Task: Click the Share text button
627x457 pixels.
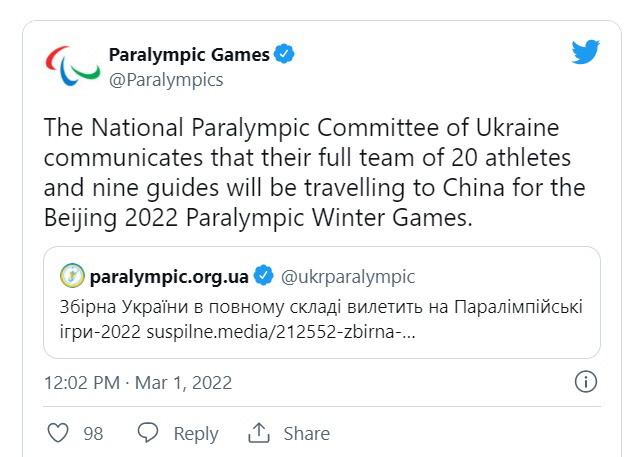Action: click(x=306, y=433)
